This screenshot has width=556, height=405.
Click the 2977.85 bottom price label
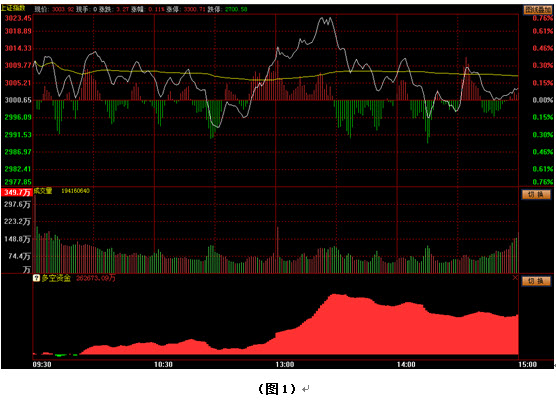18,182
